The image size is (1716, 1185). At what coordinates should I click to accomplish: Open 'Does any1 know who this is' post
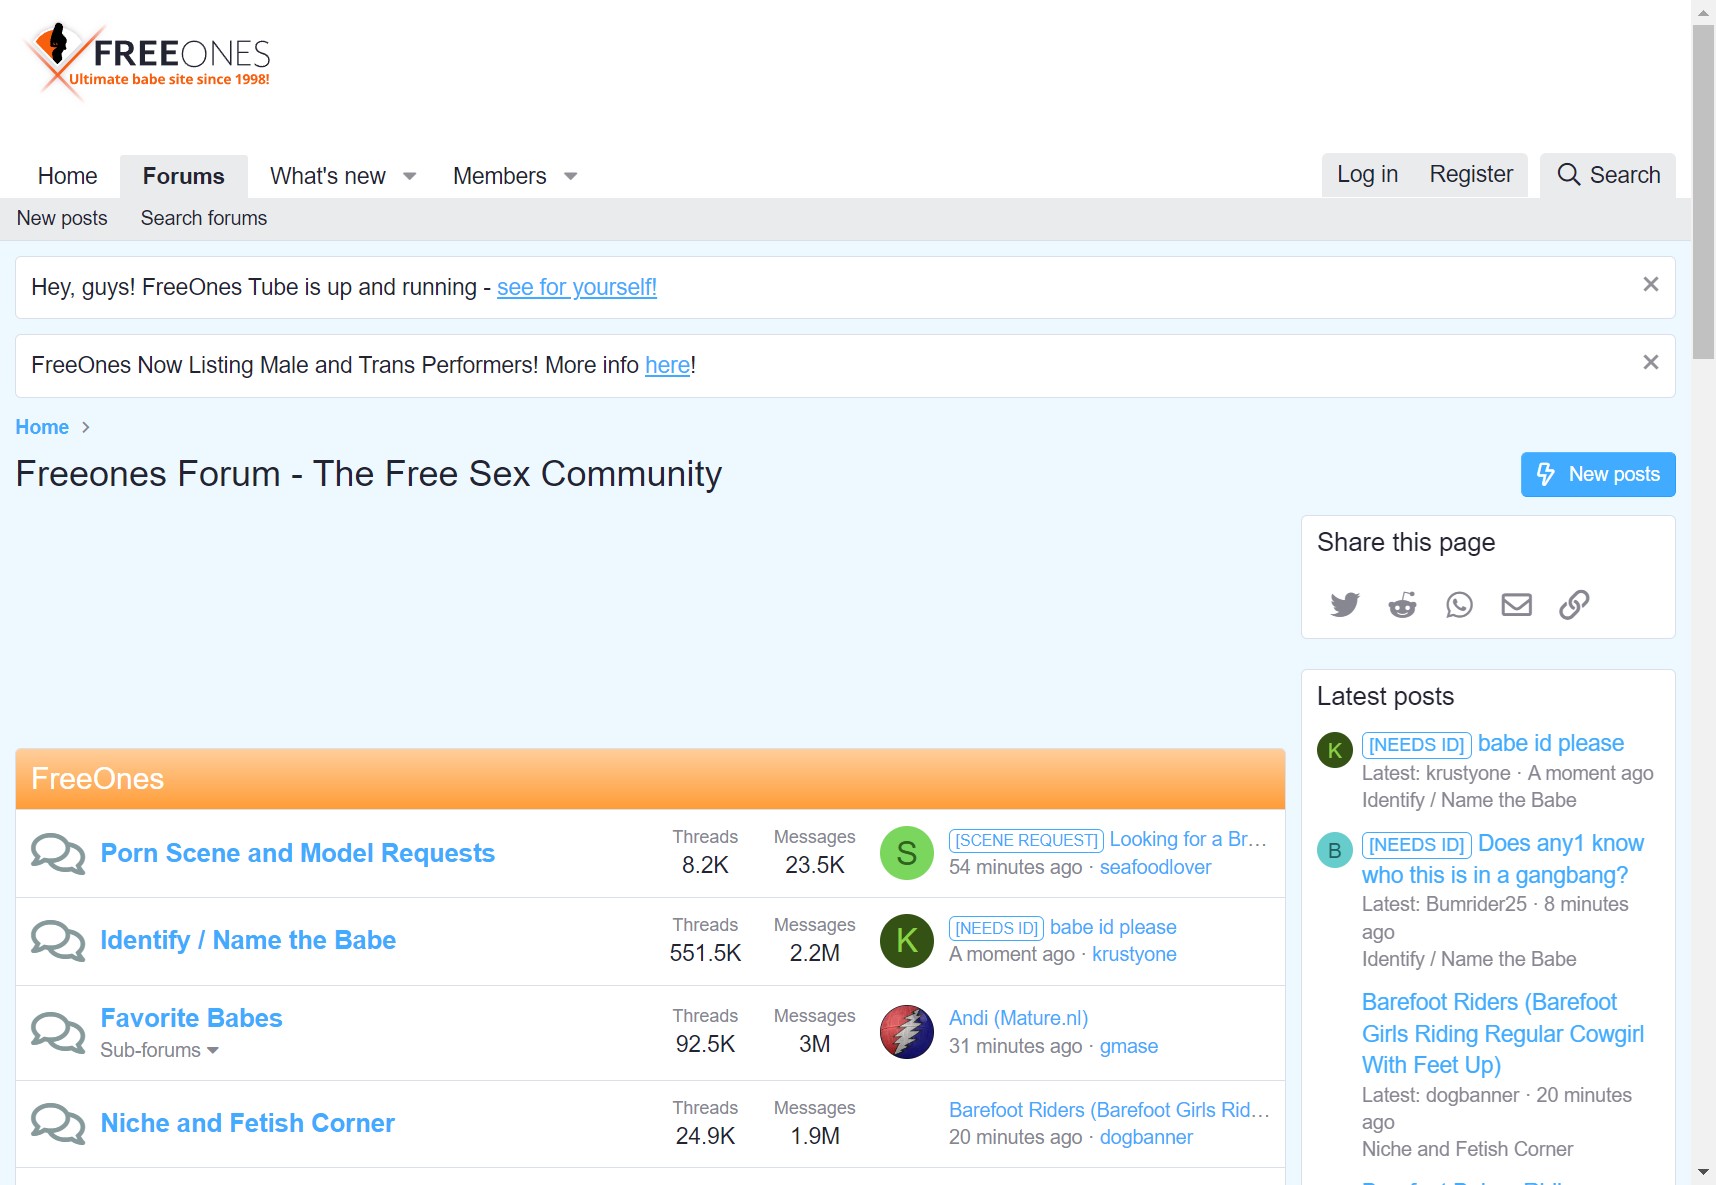tap(1503, 859)
